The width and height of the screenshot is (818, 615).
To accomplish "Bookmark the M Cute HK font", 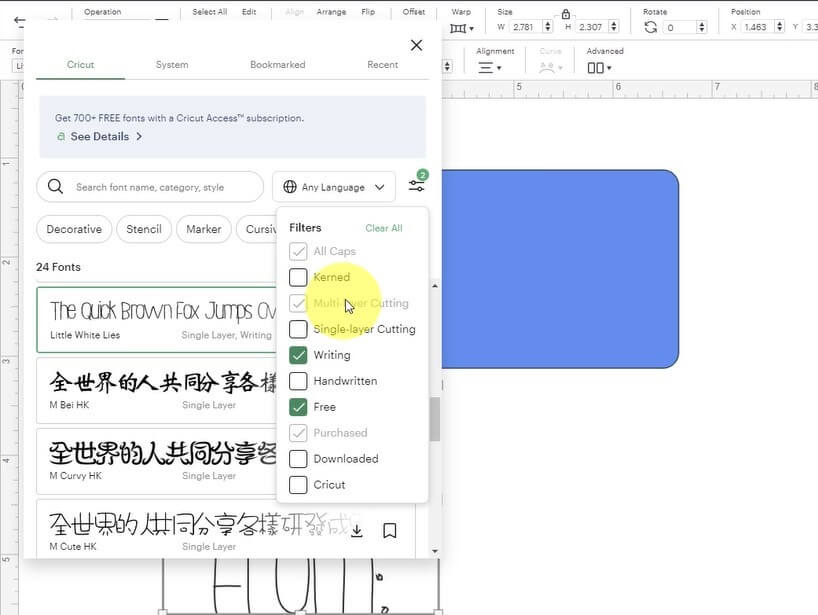I will [x=390, y=531].
